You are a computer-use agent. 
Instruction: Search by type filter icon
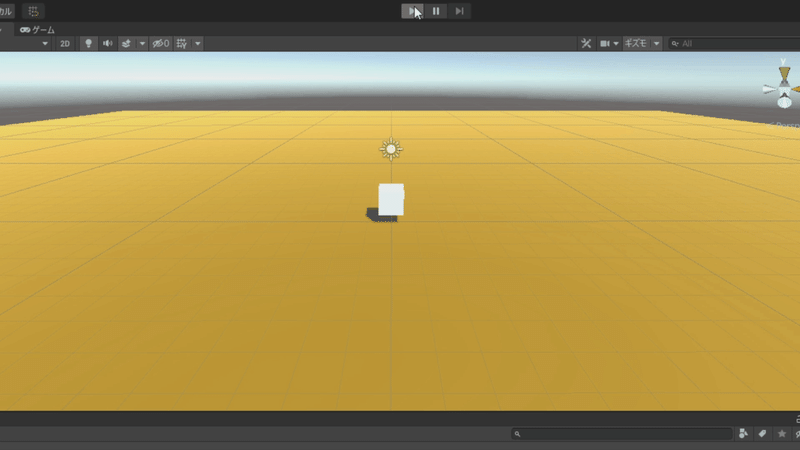click(743, 434)
